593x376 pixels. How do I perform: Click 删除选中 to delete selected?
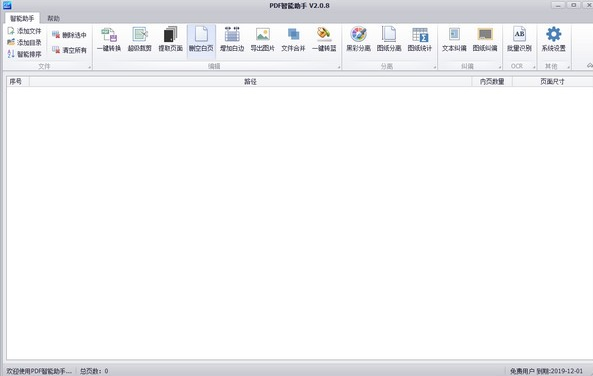69,35
